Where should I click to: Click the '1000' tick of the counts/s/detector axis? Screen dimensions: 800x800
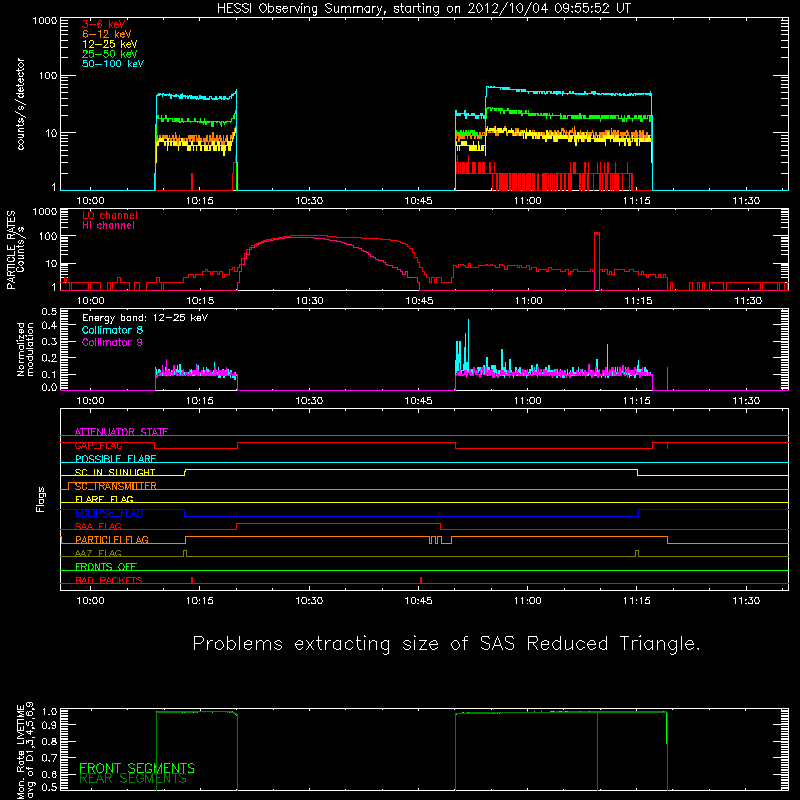pos(45,21)
